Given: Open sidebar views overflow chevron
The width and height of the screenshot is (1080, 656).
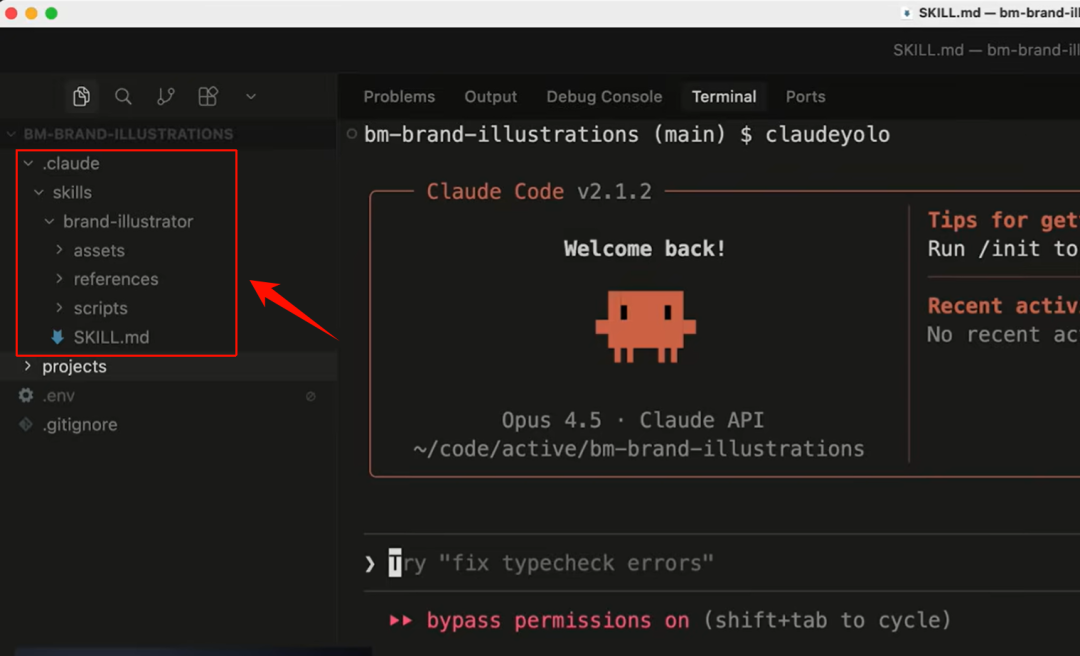Looking at the screenshot, I should pyautogui.click(x=251, y=96).
